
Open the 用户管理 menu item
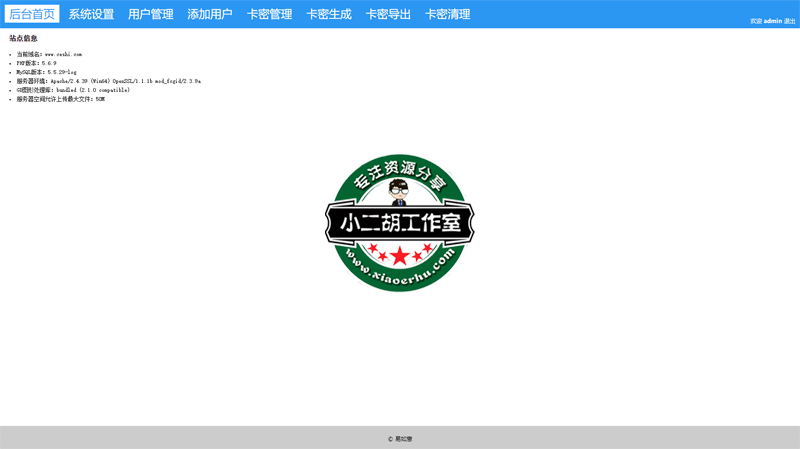151,14
